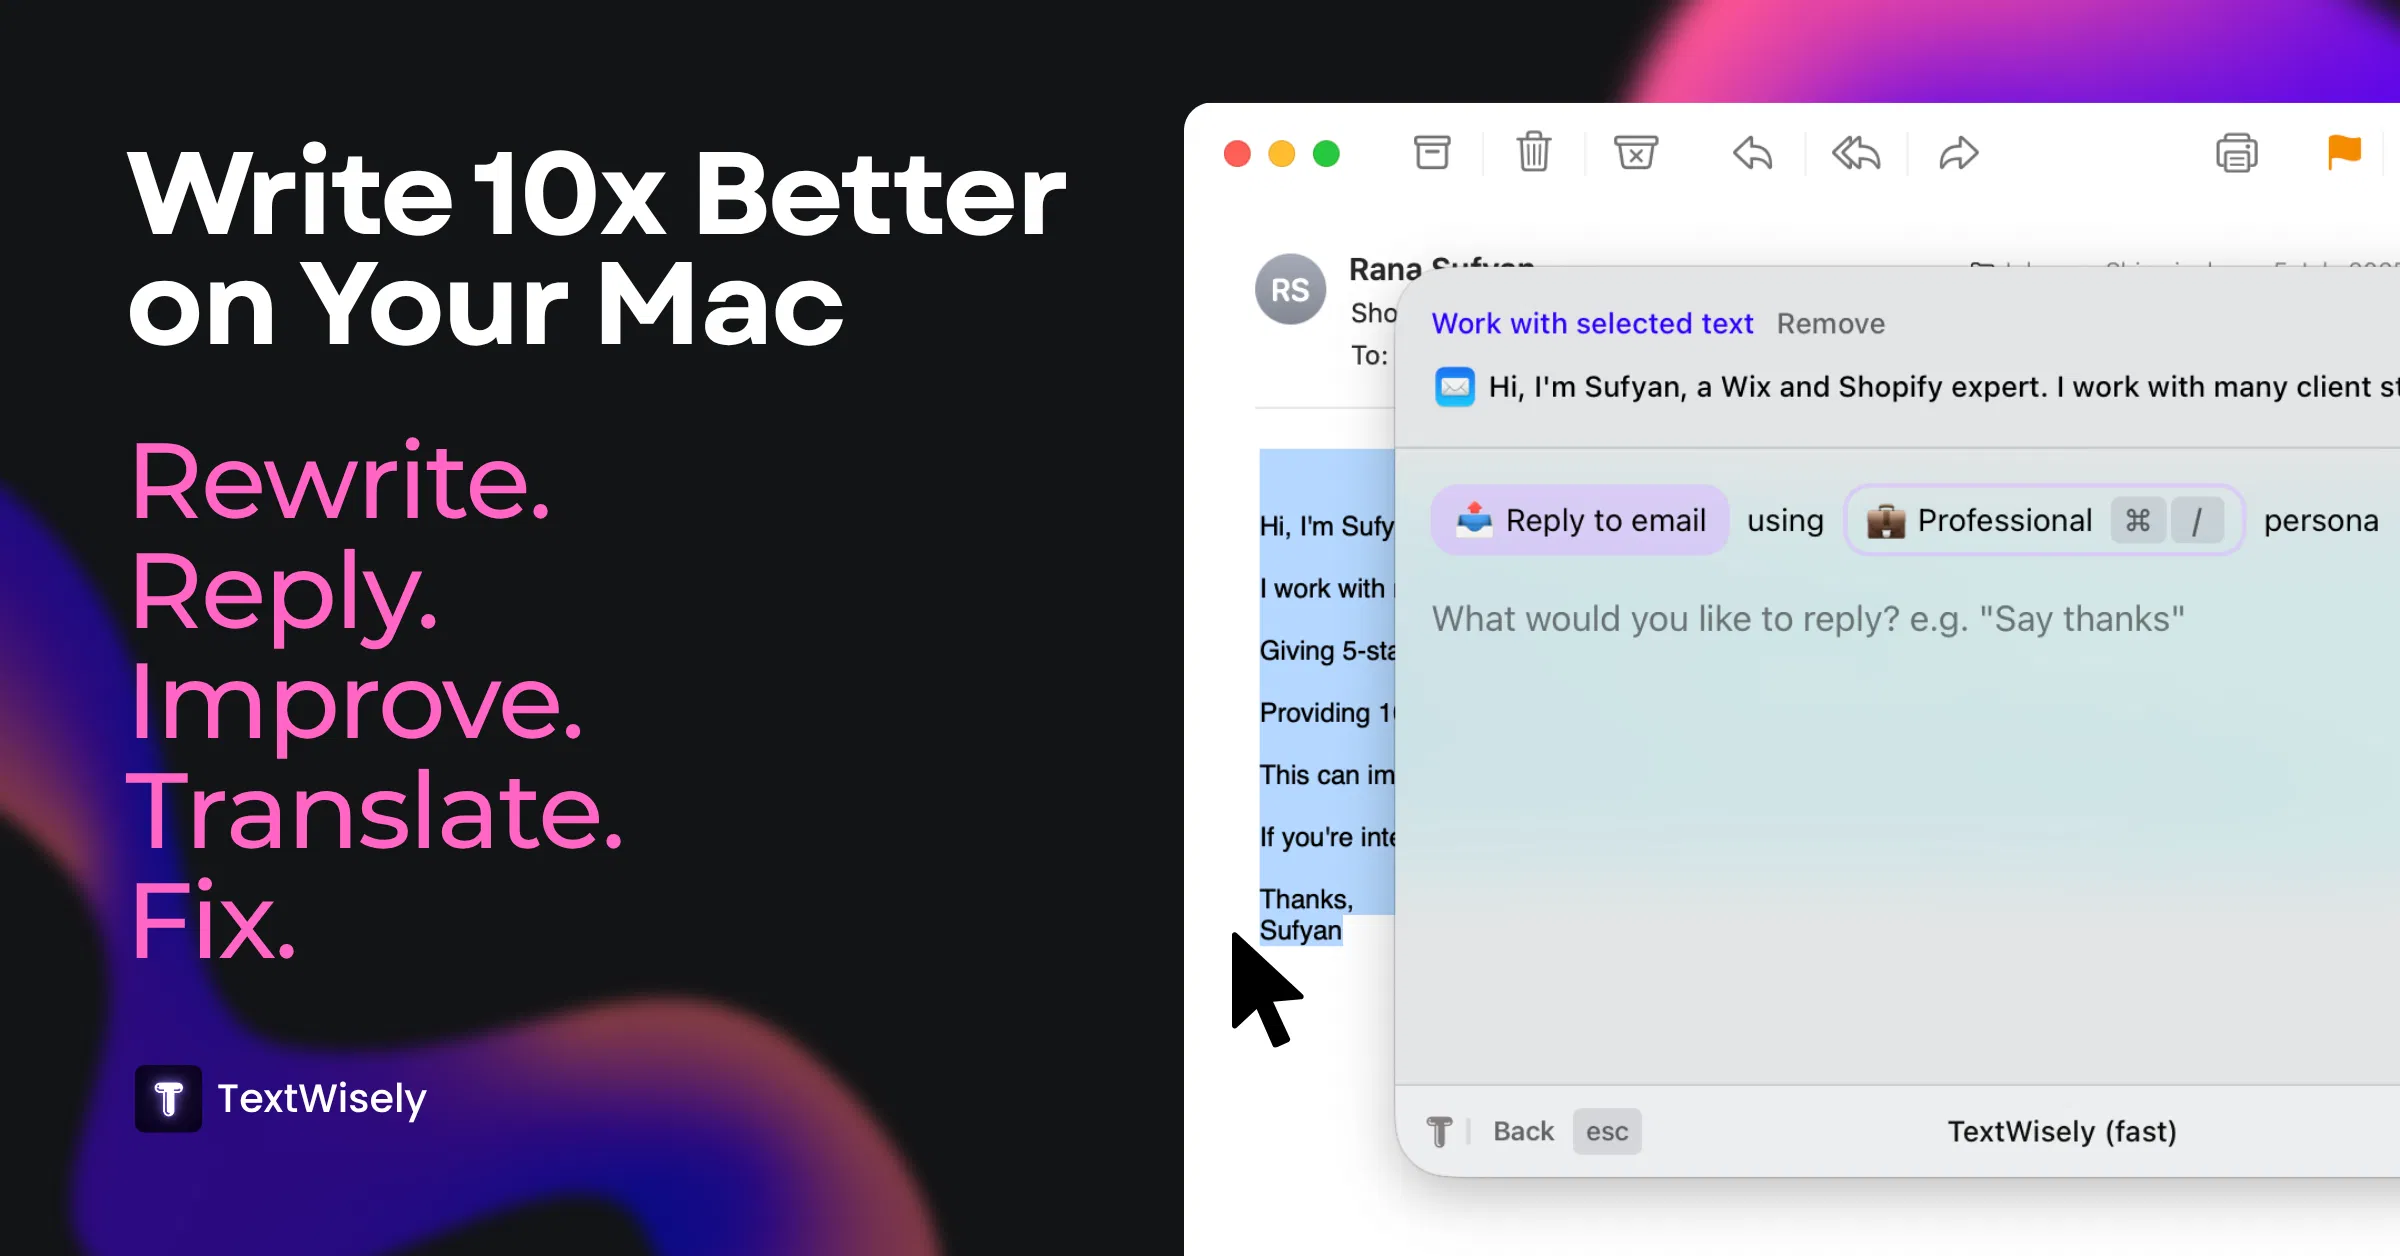
Task: Select 'Back' in the panel footer
Action: pos(1523,1131)
